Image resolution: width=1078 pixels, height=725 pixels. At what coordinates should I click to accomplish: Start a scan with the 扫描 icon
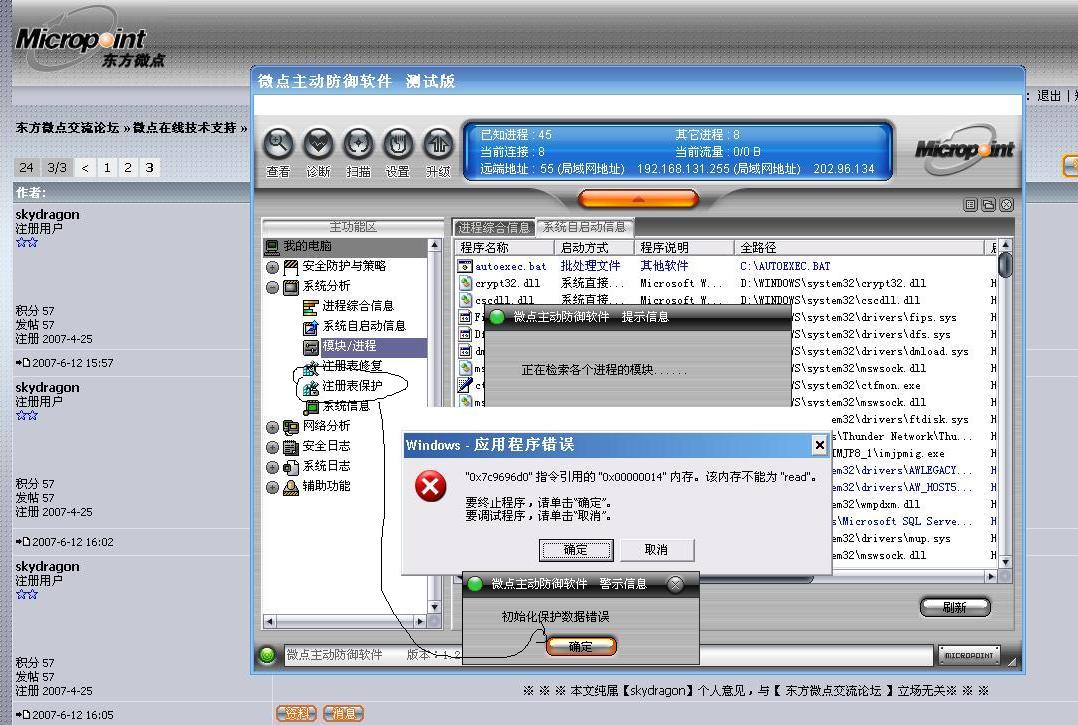coord(358,144)
